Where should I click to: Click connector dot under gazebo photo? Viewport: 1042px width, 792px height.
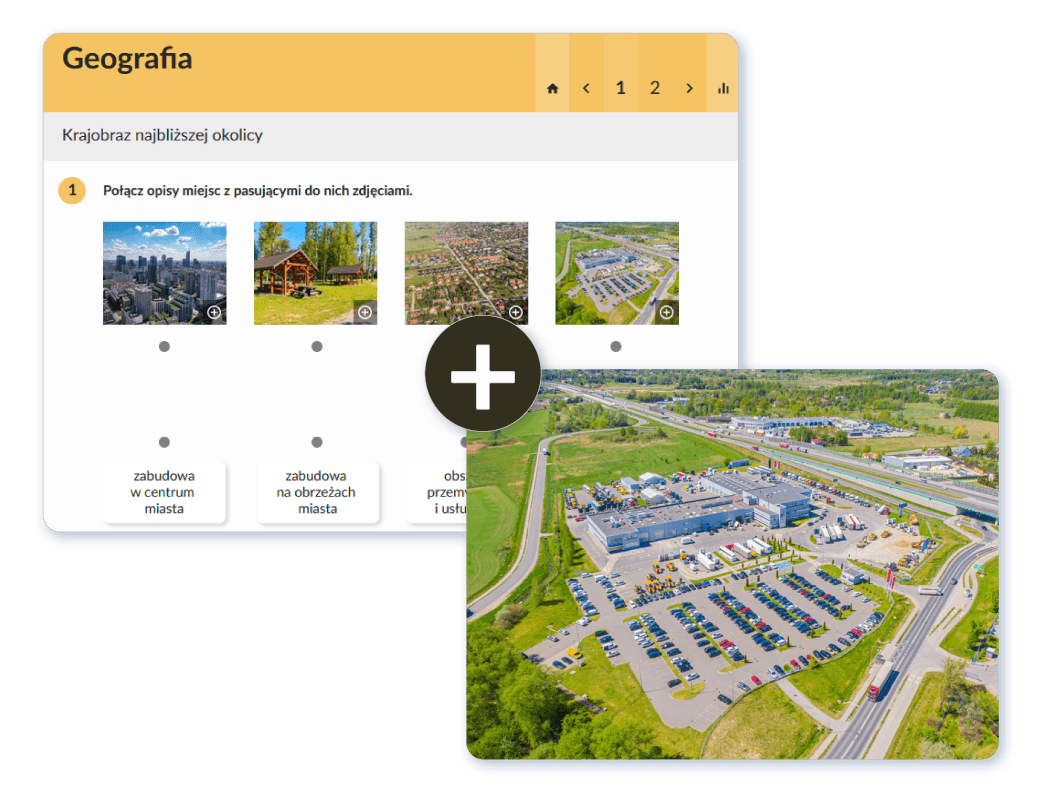317,346
